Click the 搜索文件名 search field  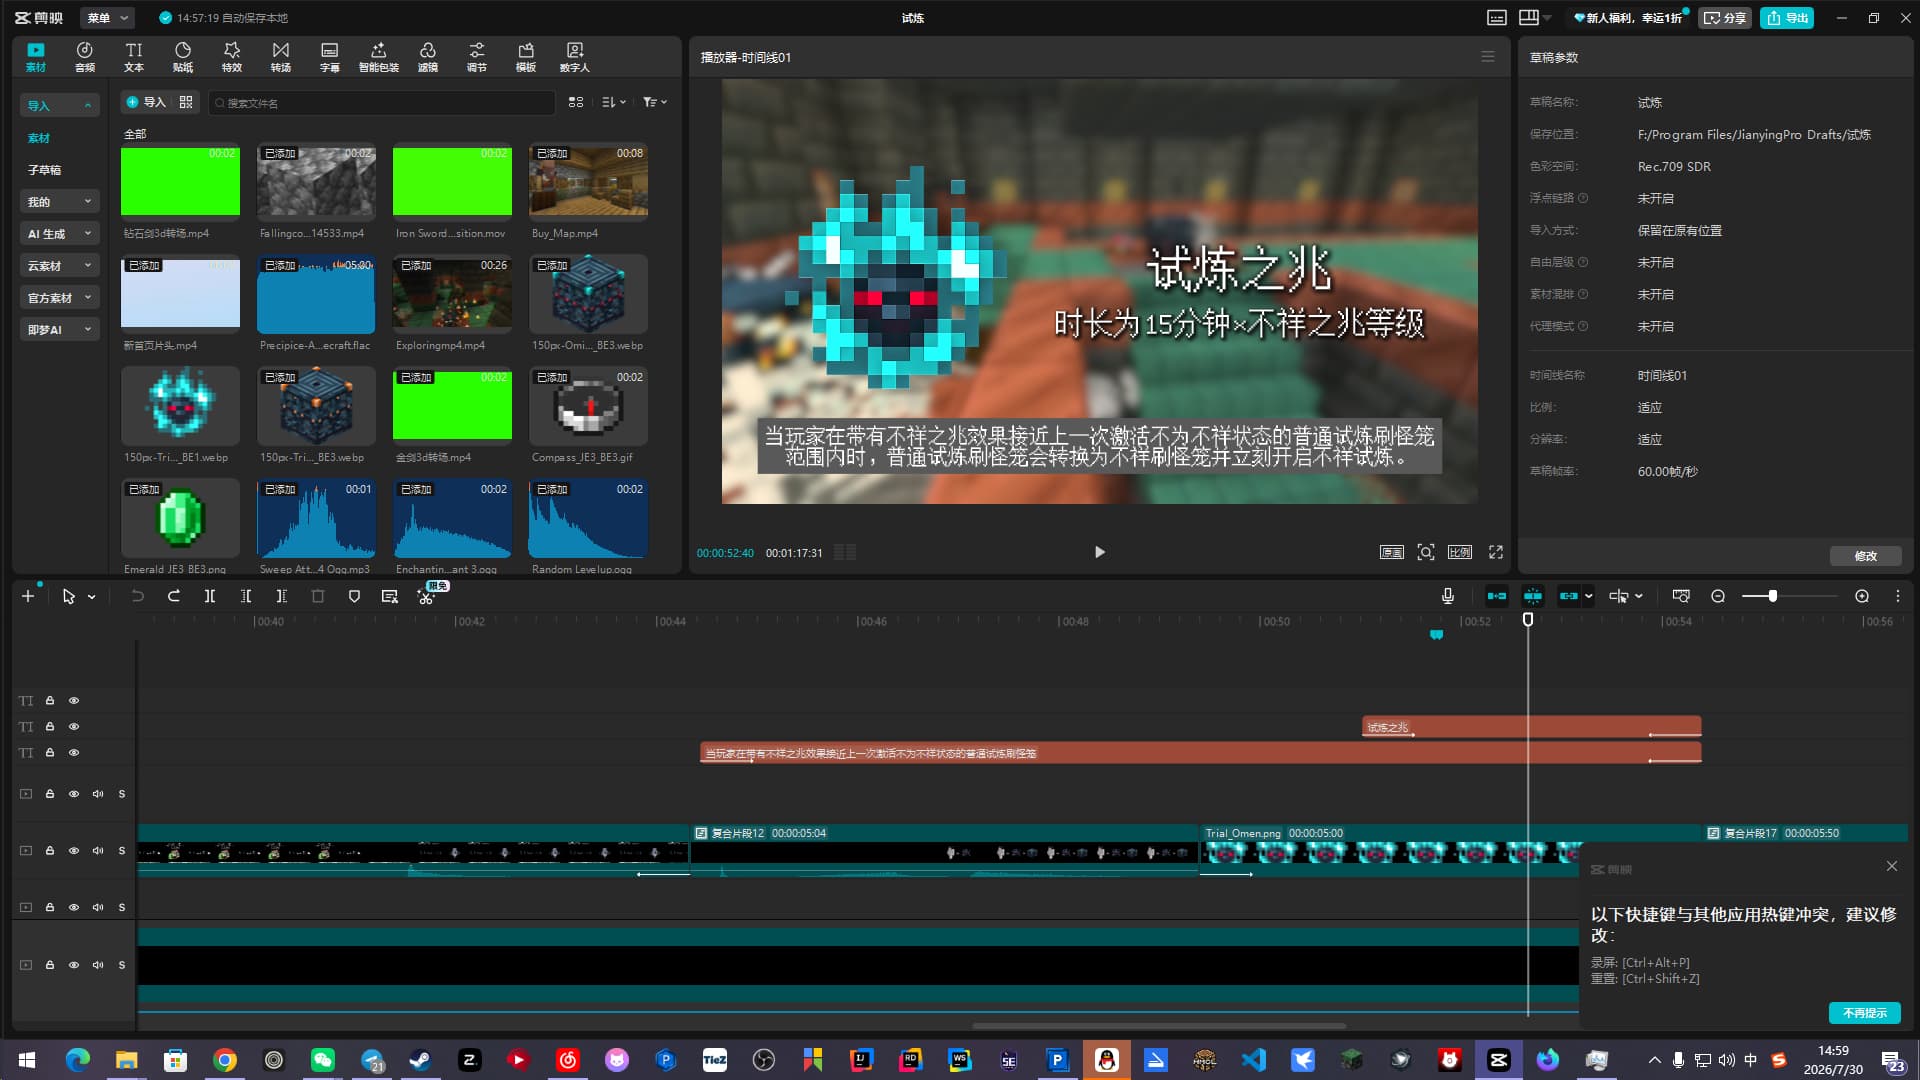point(382,102)
